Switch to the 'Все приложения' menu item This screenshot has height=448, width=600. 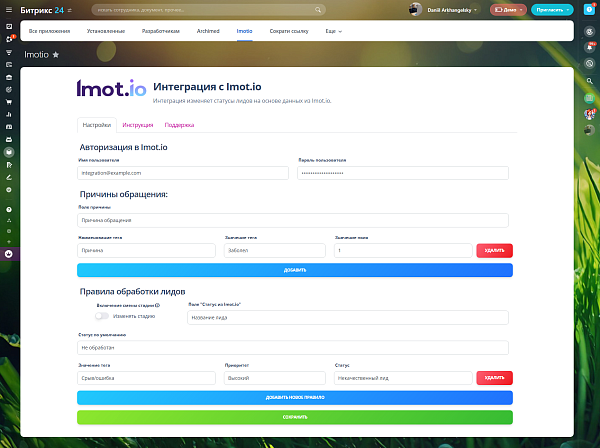click(x=49, y=31)
